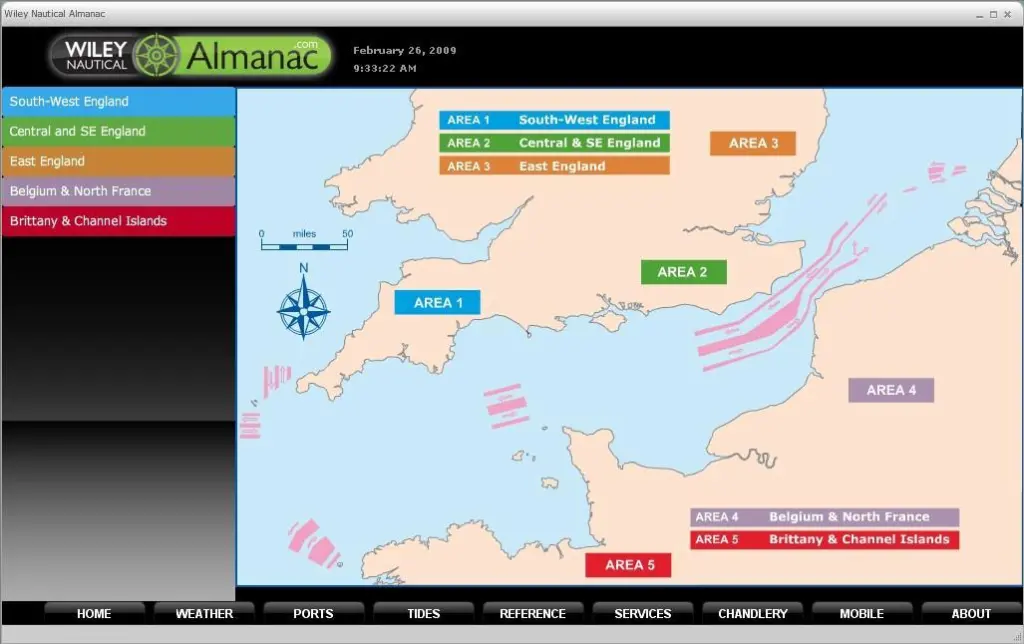
Task: Click the orange AREA 3 map label
Action: click(753, 143)
